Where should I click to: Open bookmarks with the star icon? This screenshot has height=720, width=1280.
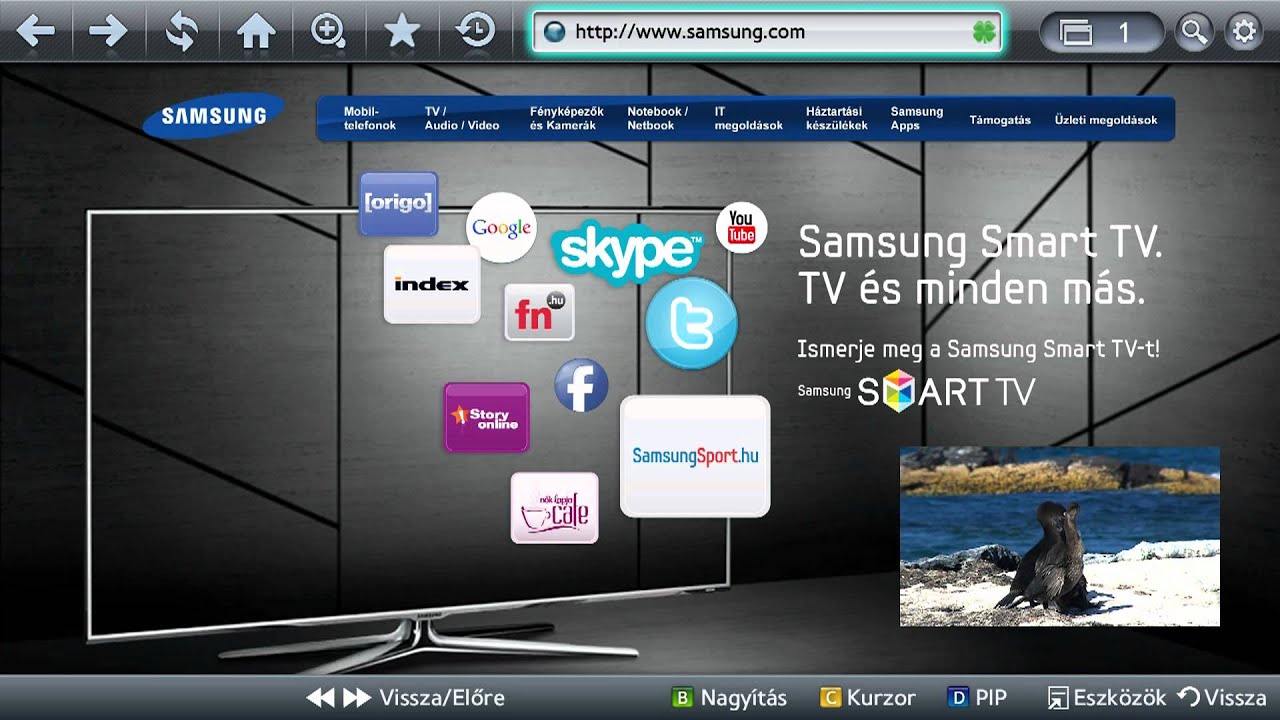(402, 32)
